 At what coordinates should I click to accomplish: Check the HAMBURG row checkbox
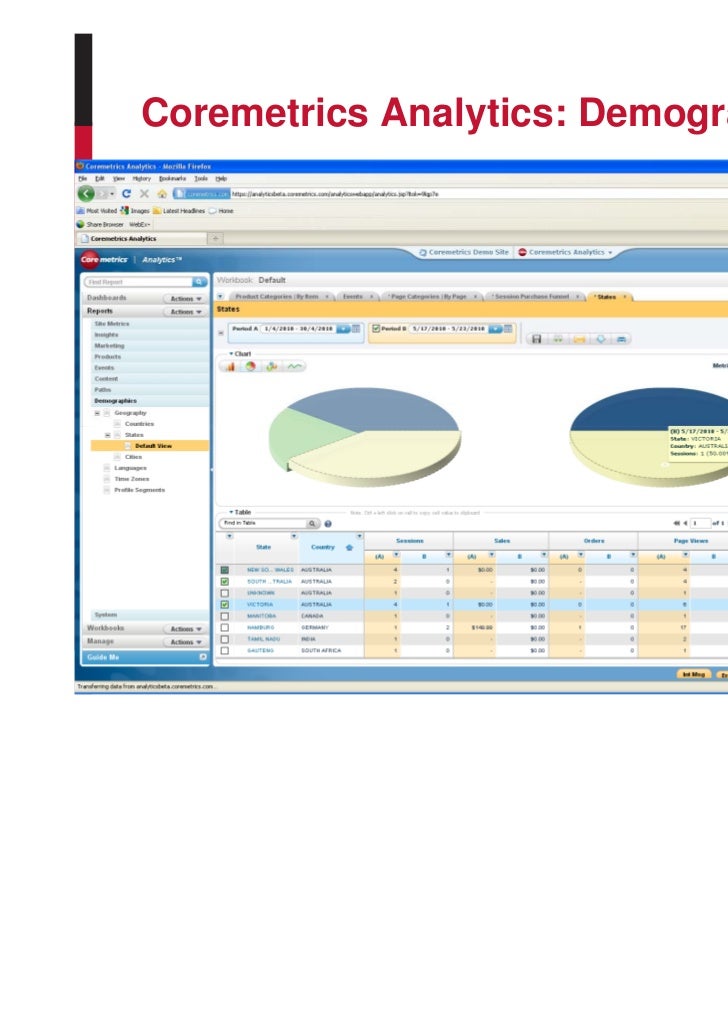(225, 627)
